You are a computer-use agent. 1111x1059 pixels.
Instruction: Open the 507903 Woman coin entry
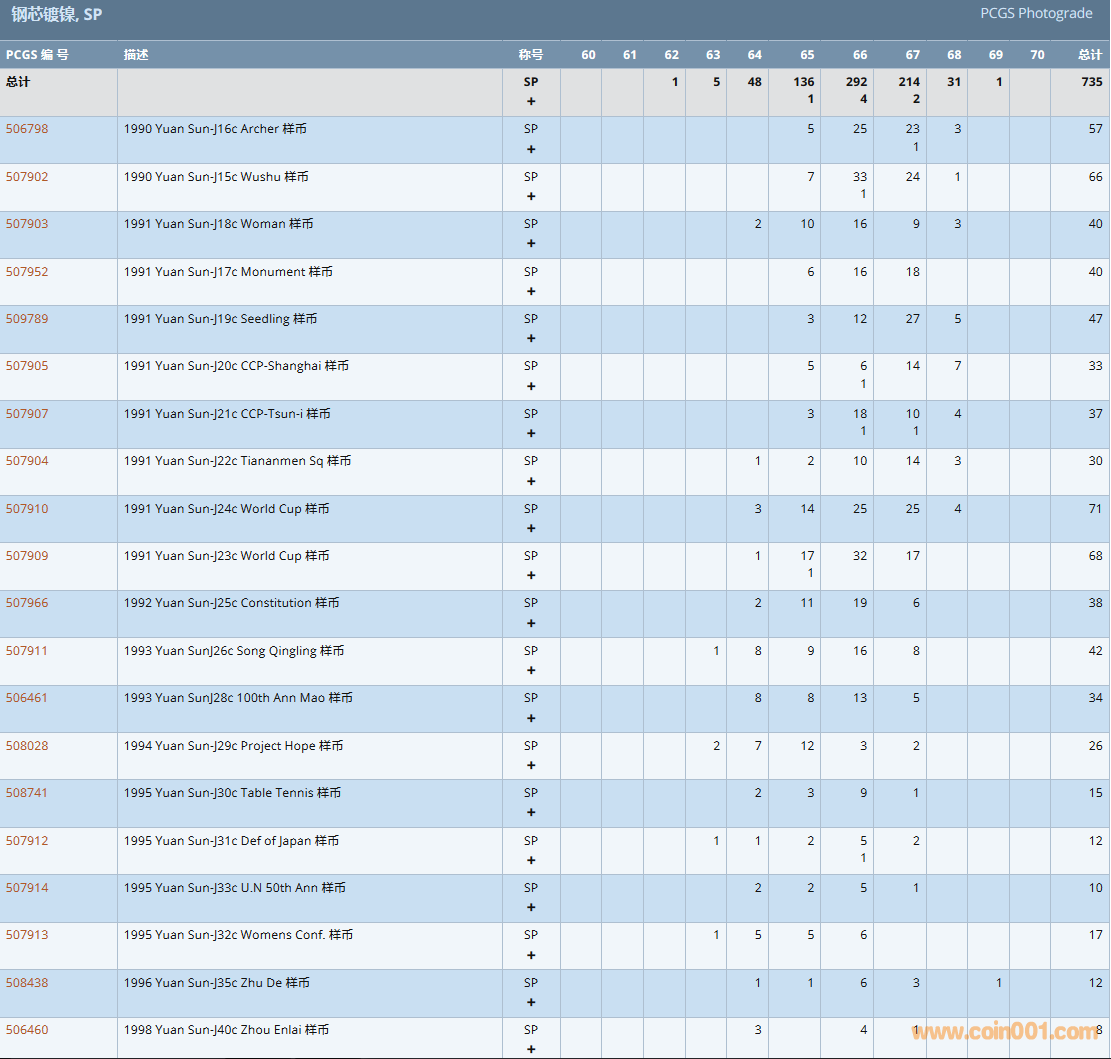tap(27, 224)
